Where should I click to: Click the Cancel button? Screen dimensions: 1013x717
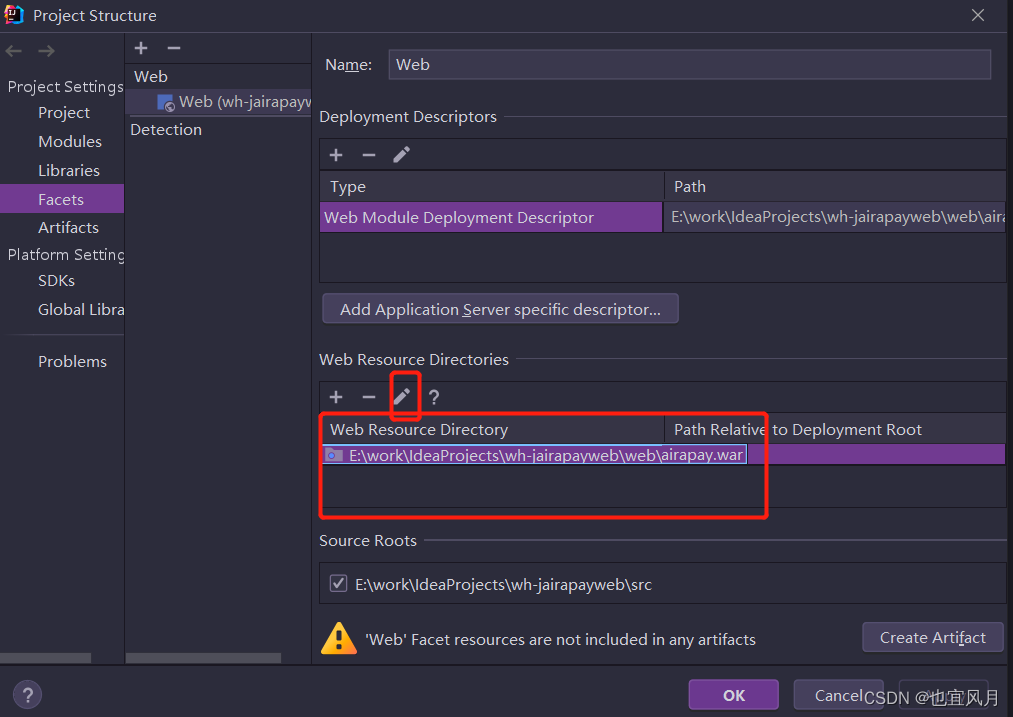838,695
